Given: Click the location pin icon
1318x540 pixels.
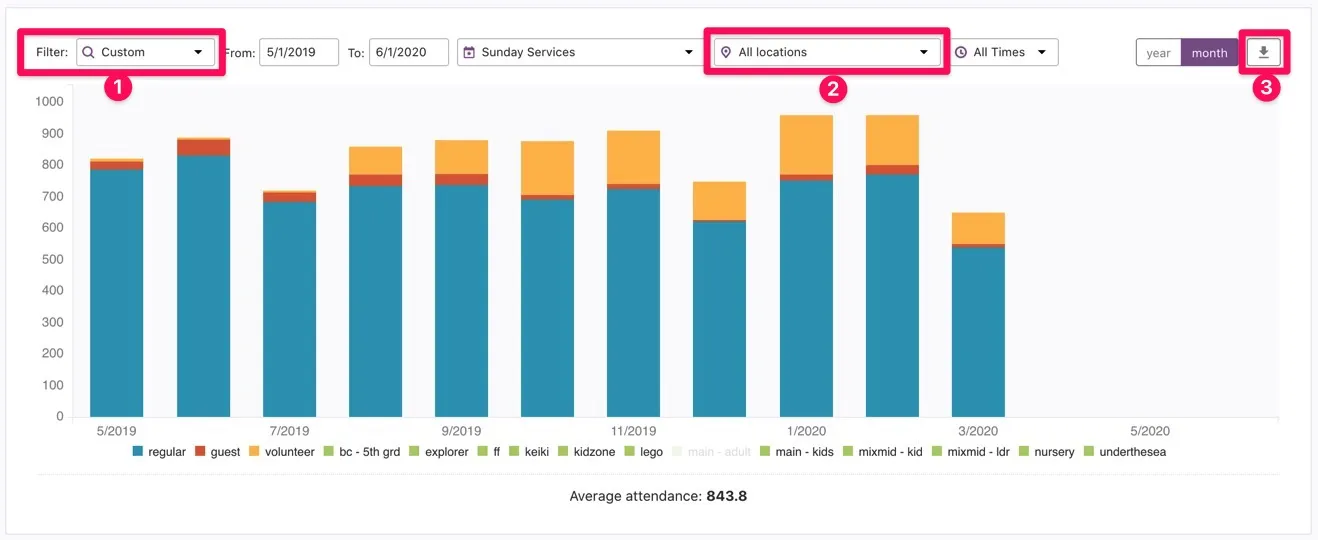Looking at the screenshot, I should point(726,52).
